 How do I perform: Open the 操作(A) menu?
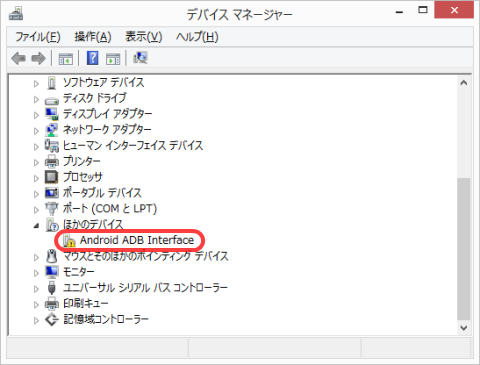coord(93,37)
